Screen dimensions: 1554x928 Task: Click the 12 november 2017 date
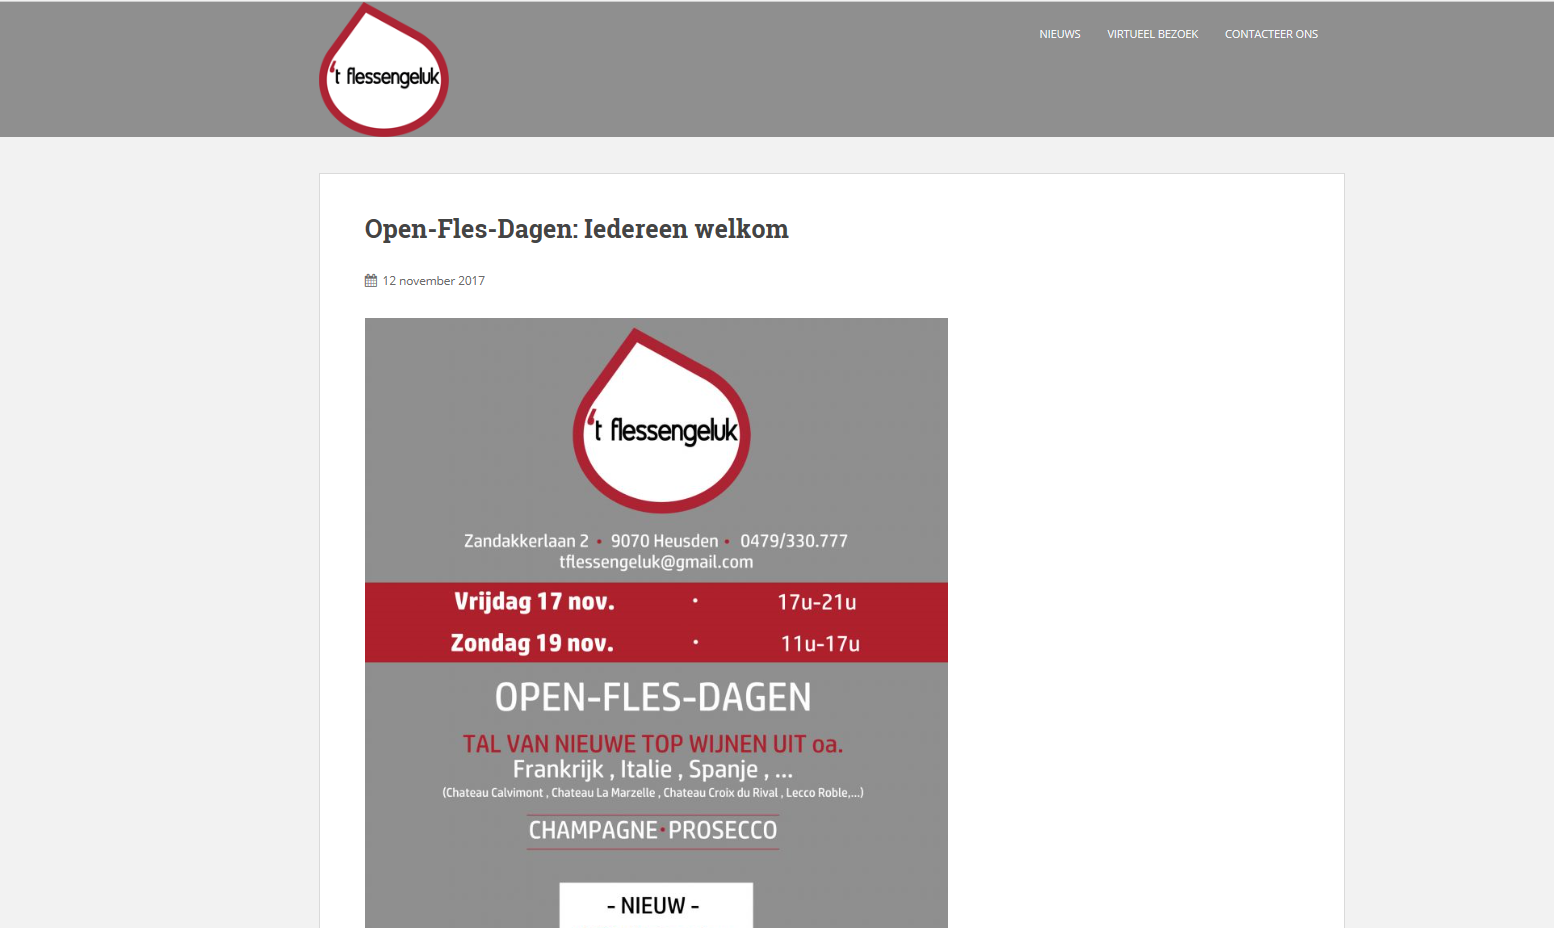pyautogui.click(x=433, y=281)
